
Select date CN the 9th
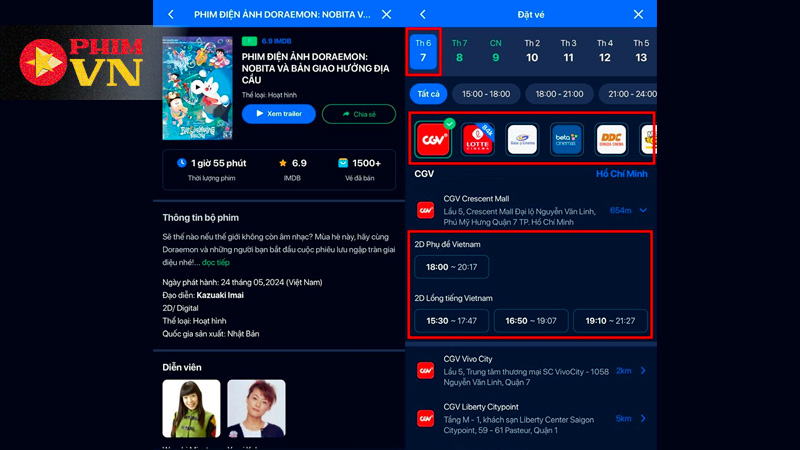pyautogui.click(x=495, y=51)
